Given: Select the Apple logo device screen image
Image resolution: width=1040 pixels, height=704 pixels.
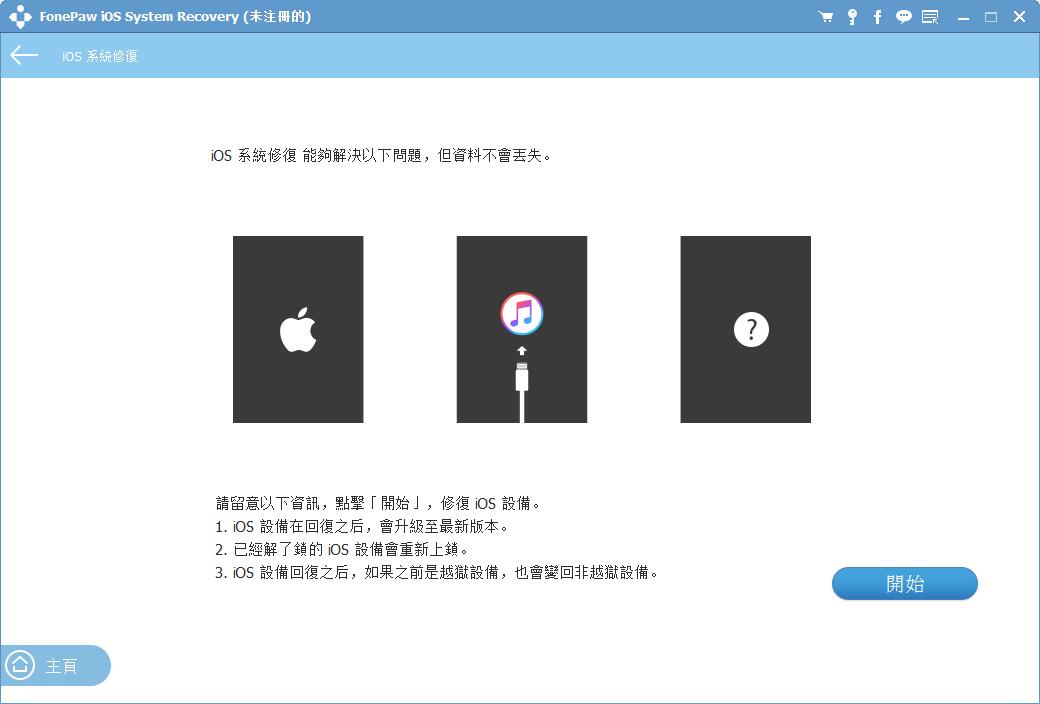Looking at the screenshot, I should click(x=297, y=329).
